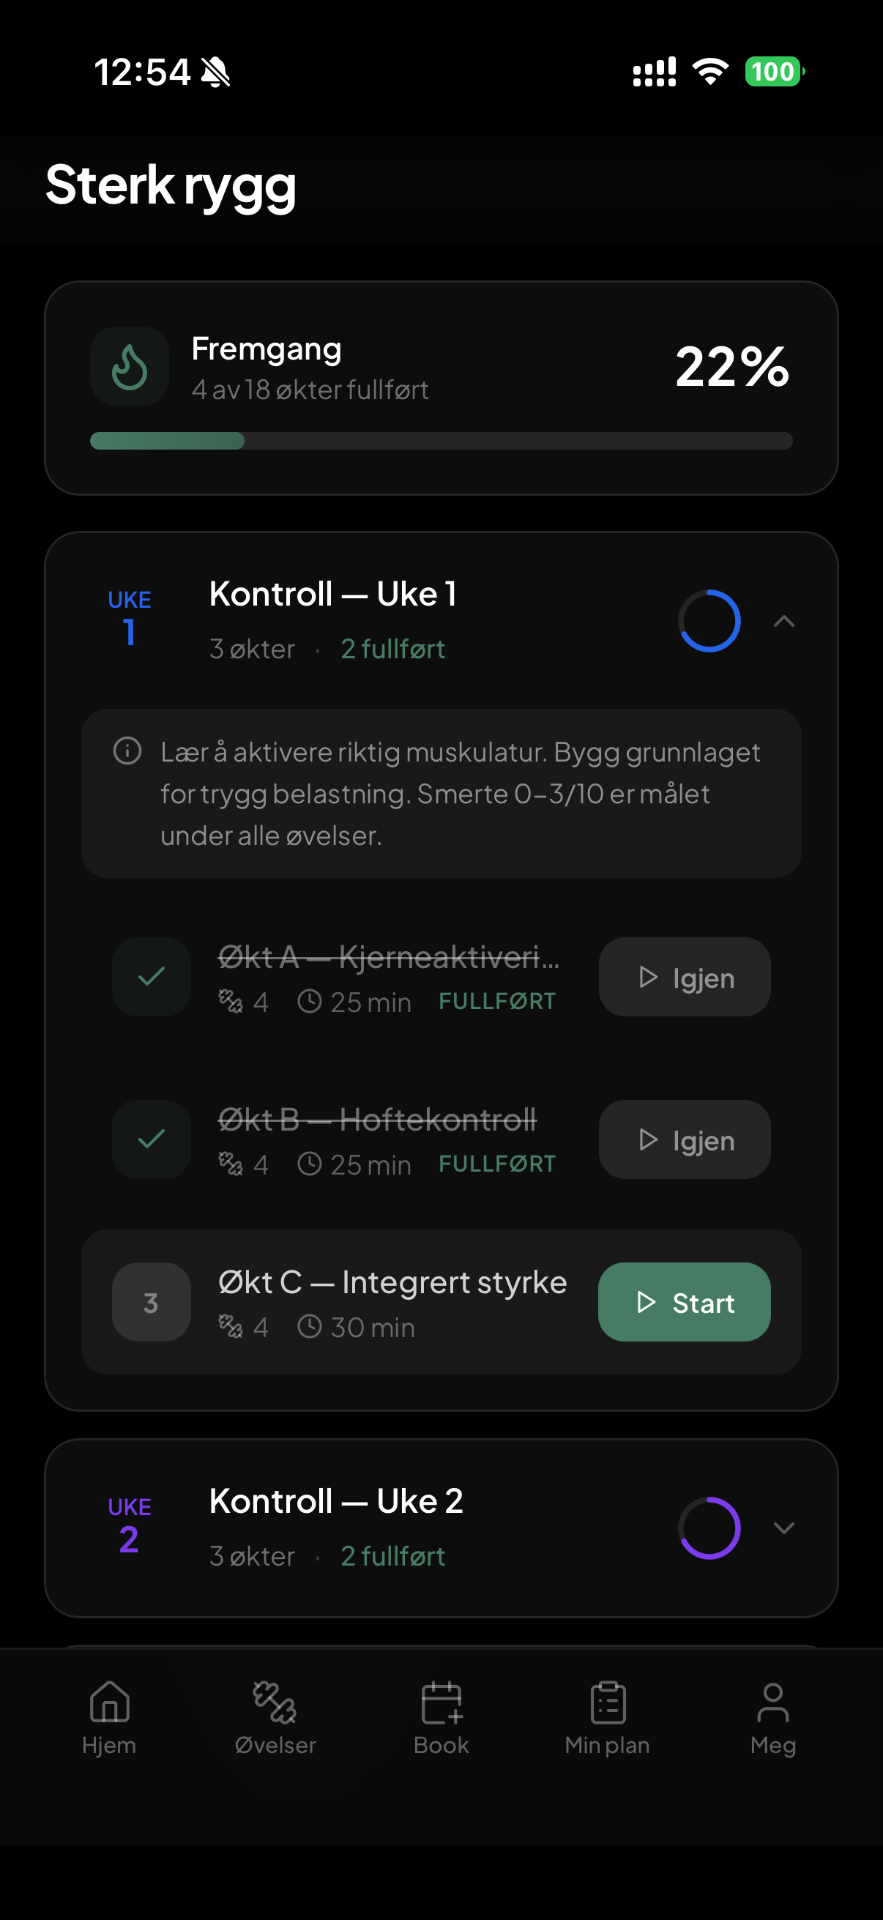Switch to the Min plan tab
The image size is (883, 1920).
tap(607, 1717)
